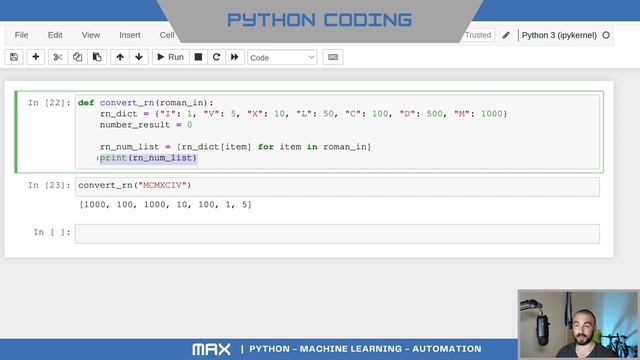This screenshot has width=640, height=360.
Task: Click the Trusted notebook button
Action: (x=478, y=35)
